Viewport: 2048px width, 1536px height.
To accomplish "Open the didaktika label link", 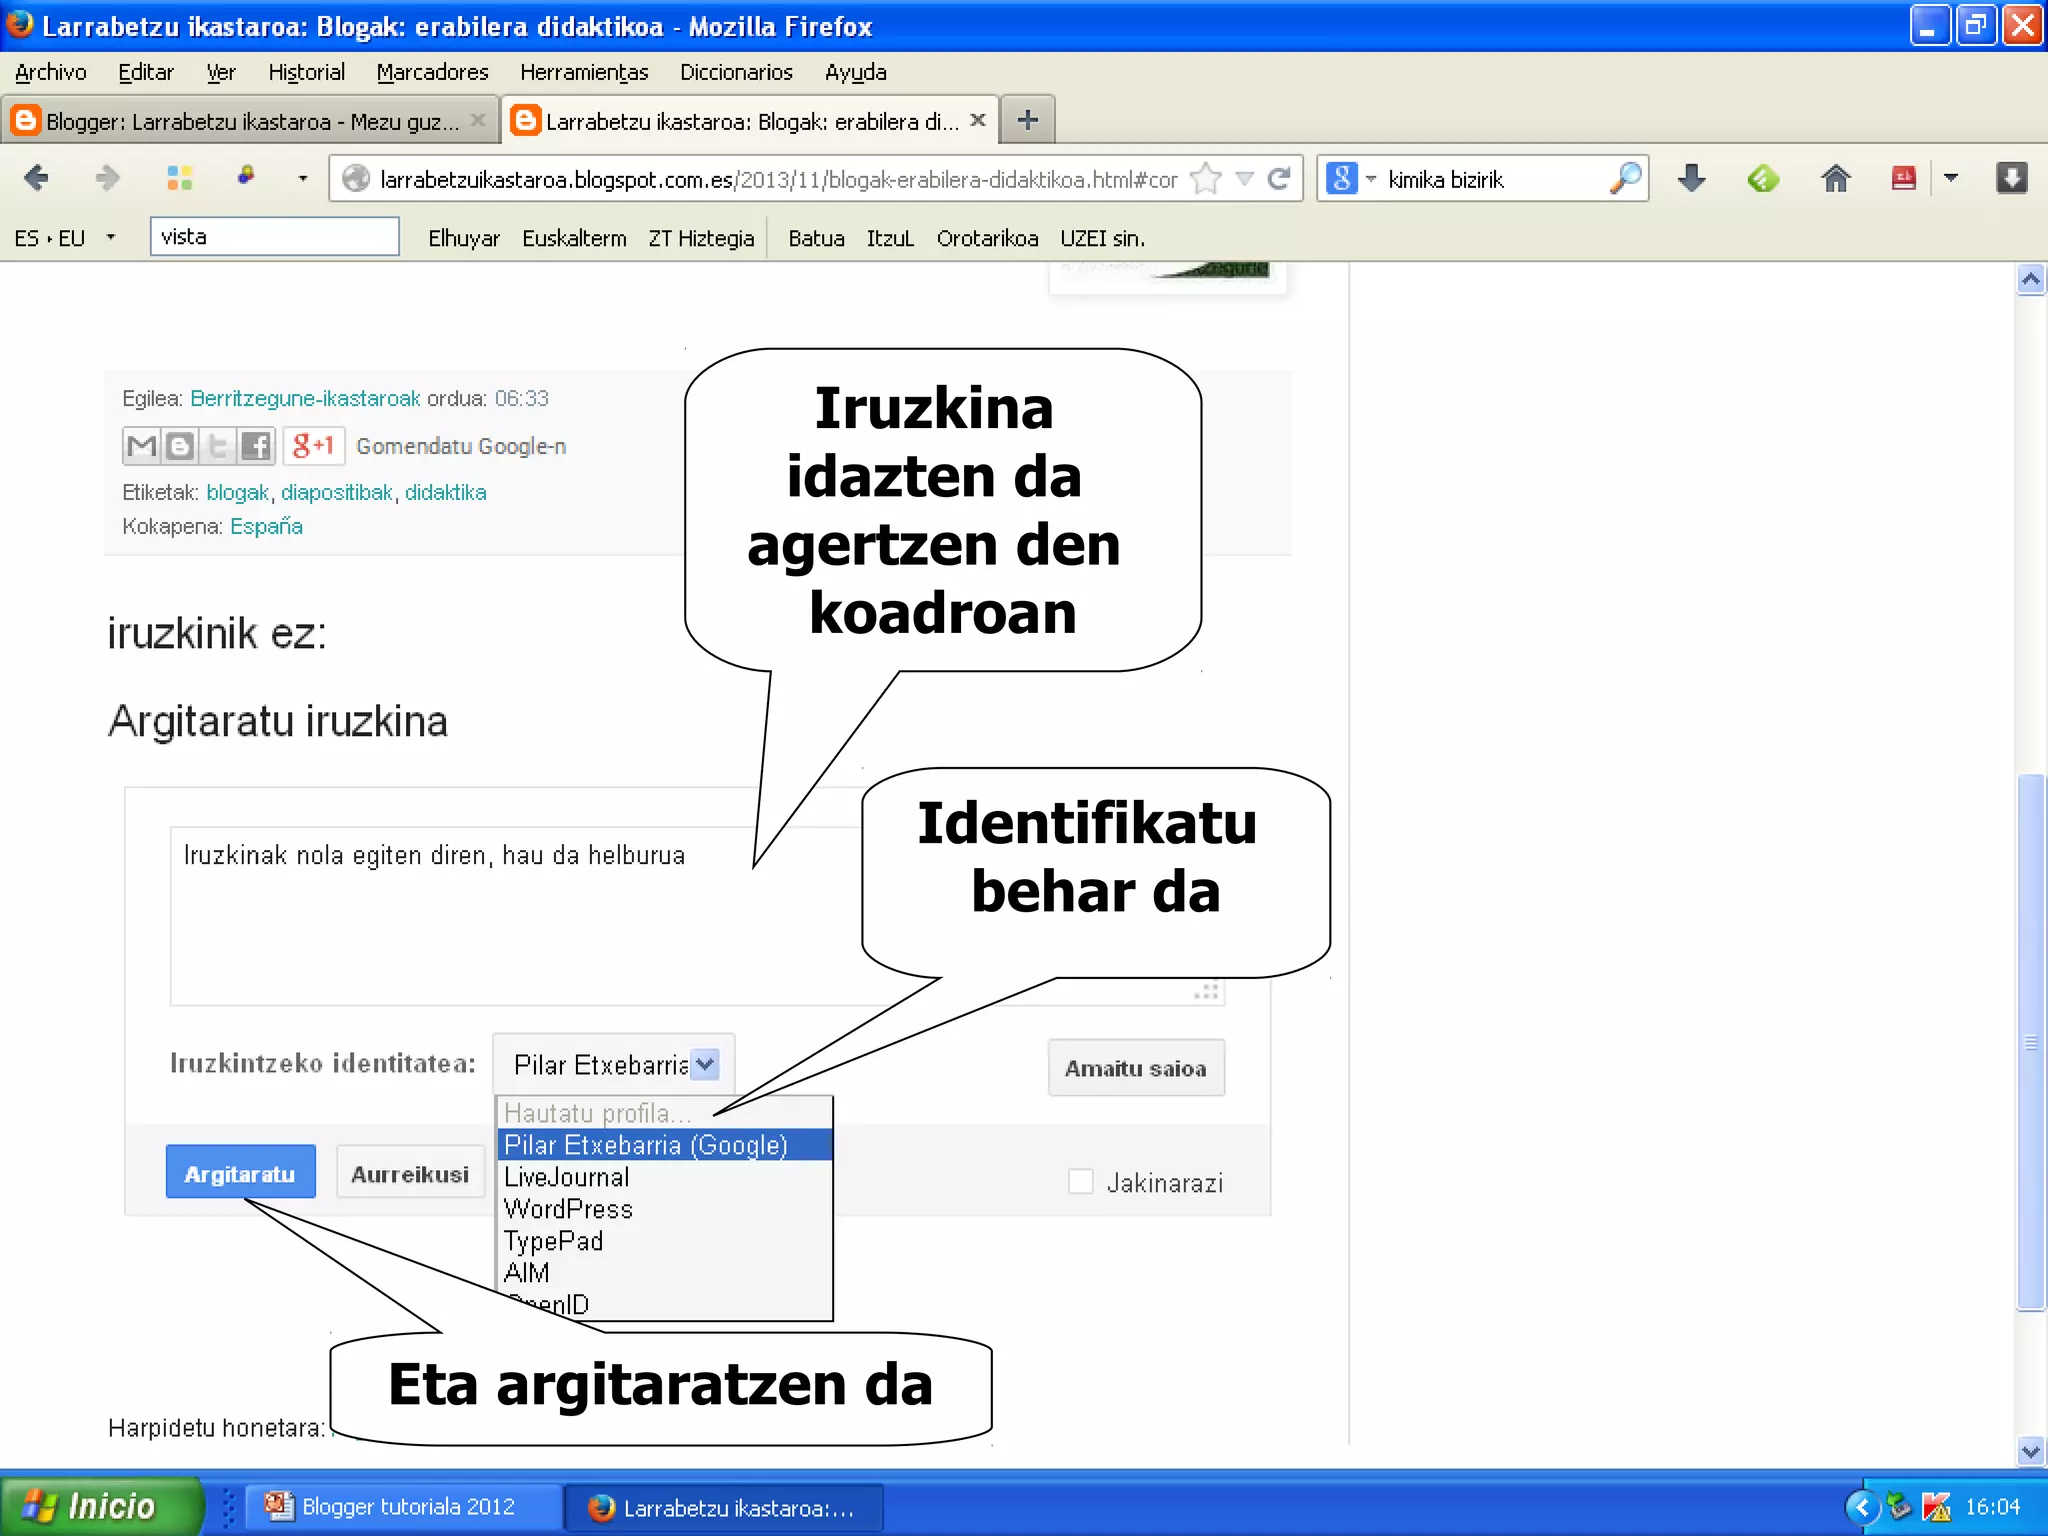I will pyautogui.click(x=446, y=492).
